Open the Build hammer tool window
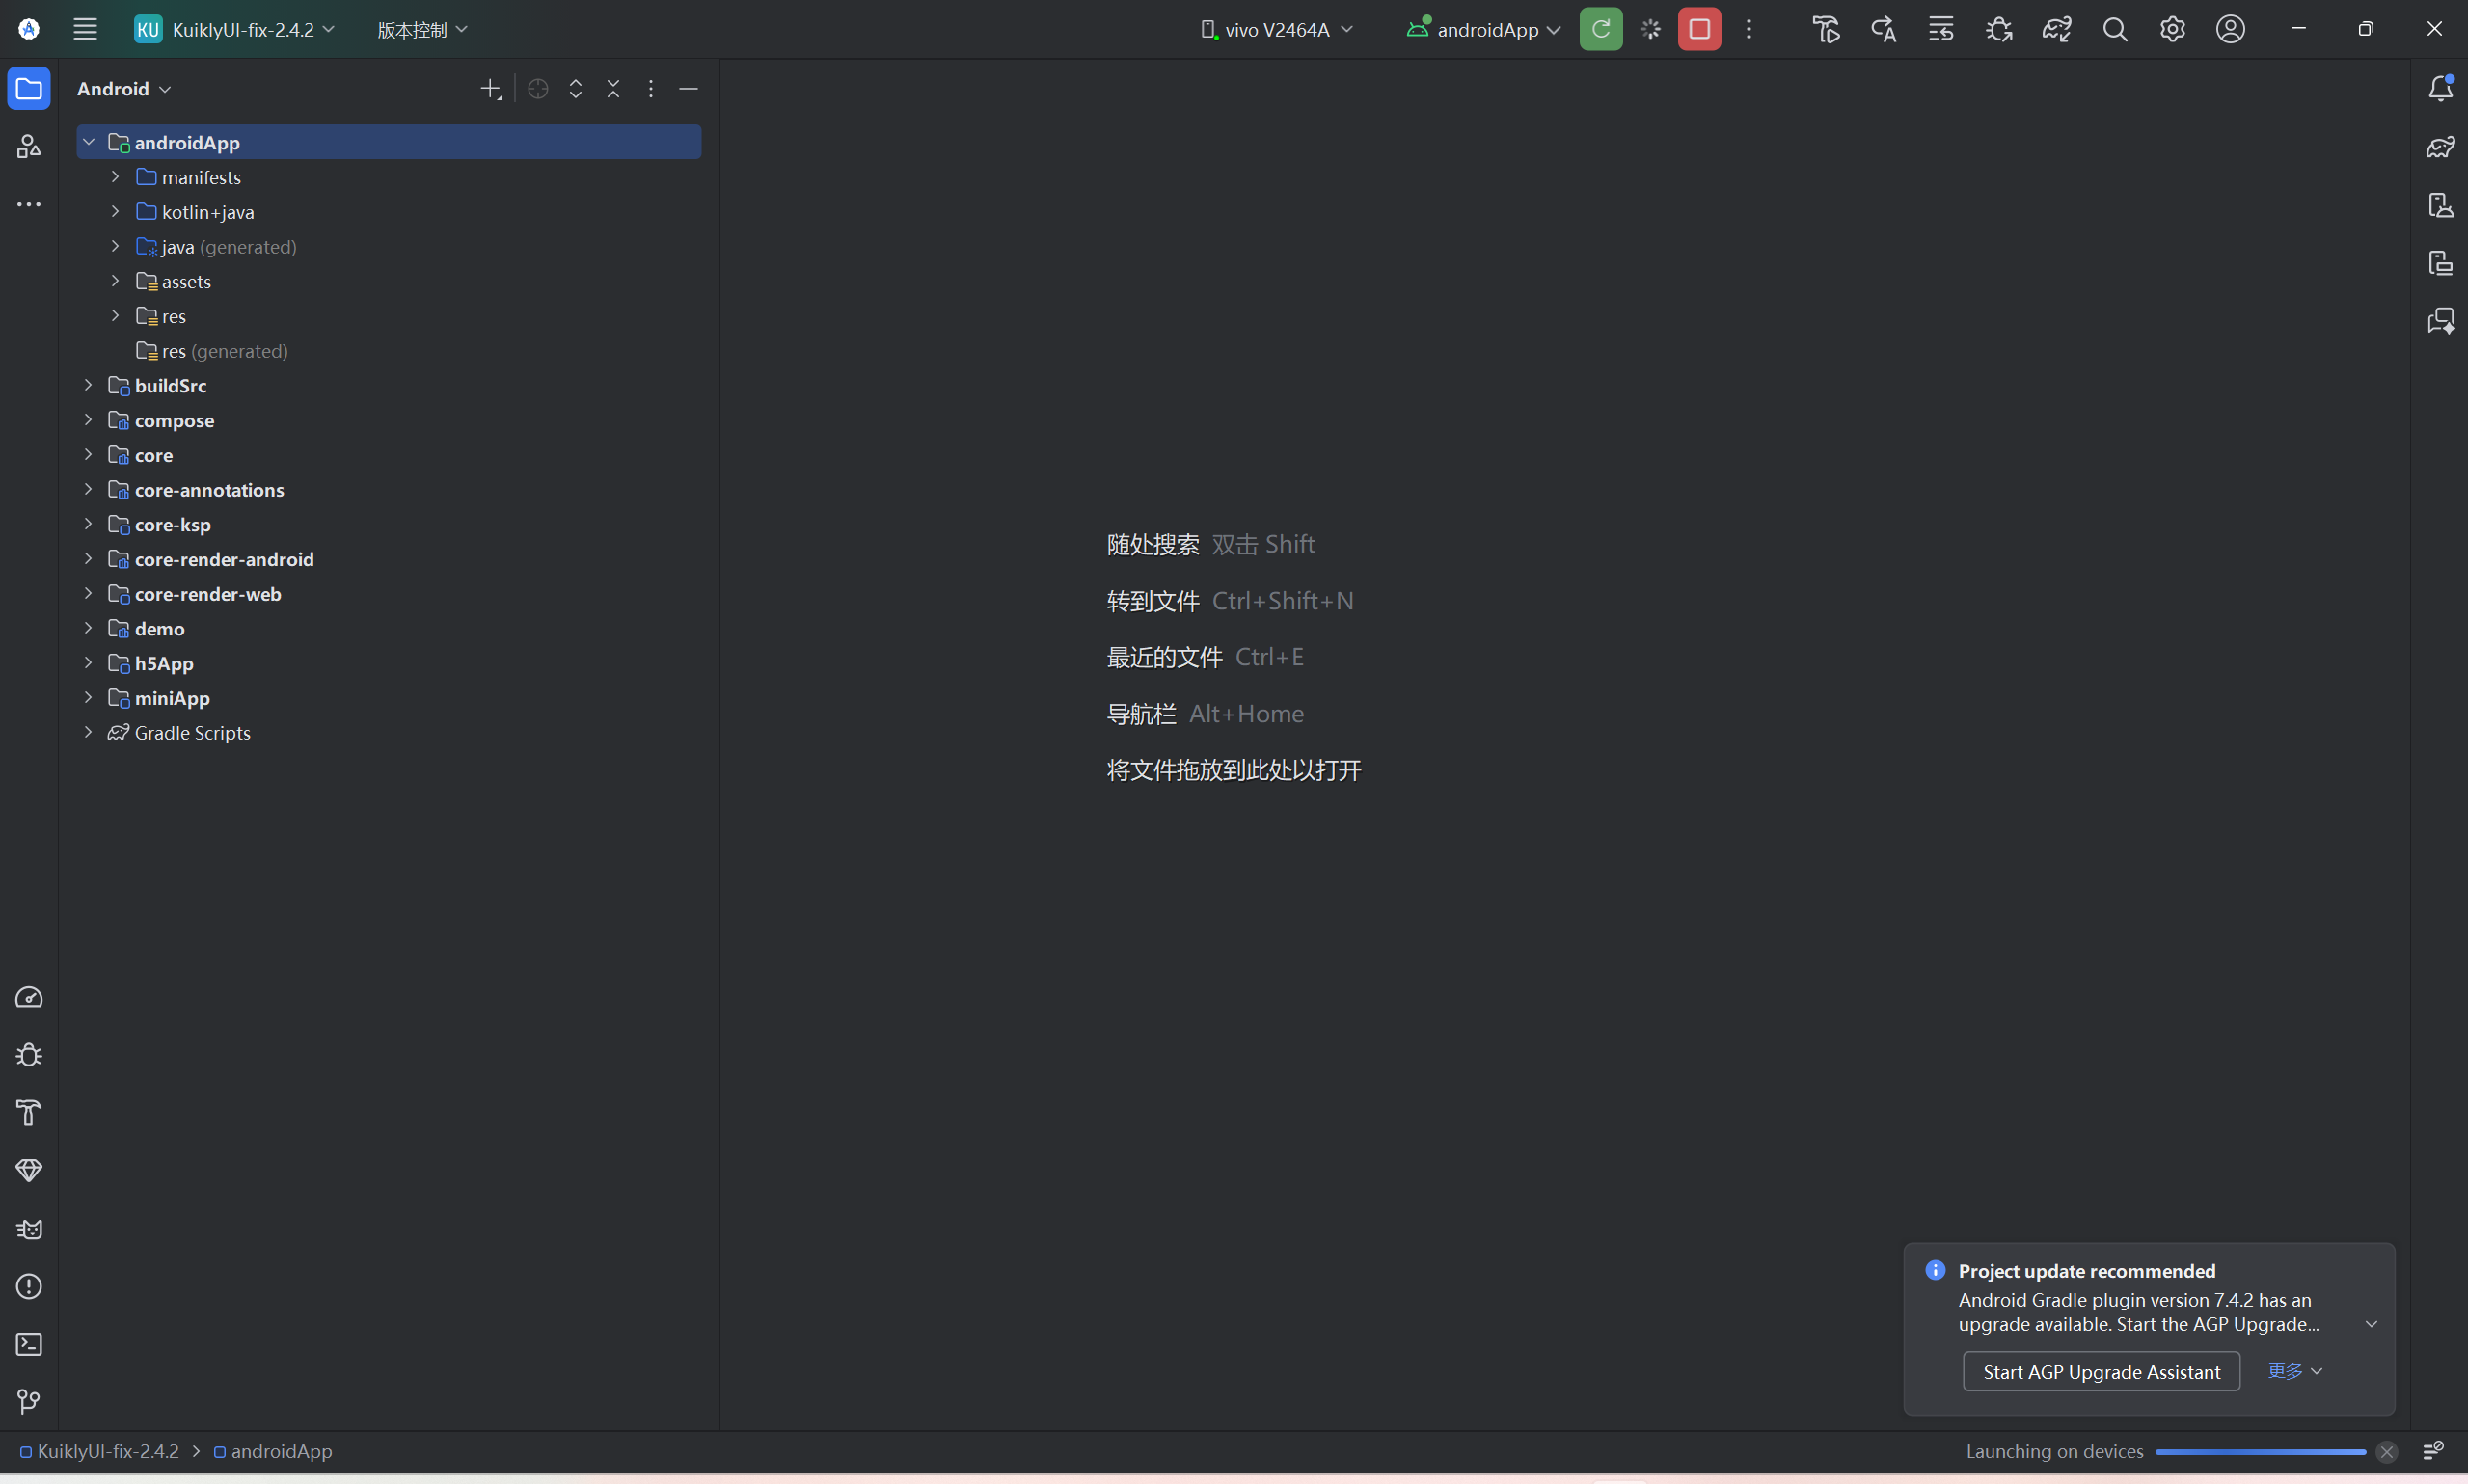 tap(29, 1113)
